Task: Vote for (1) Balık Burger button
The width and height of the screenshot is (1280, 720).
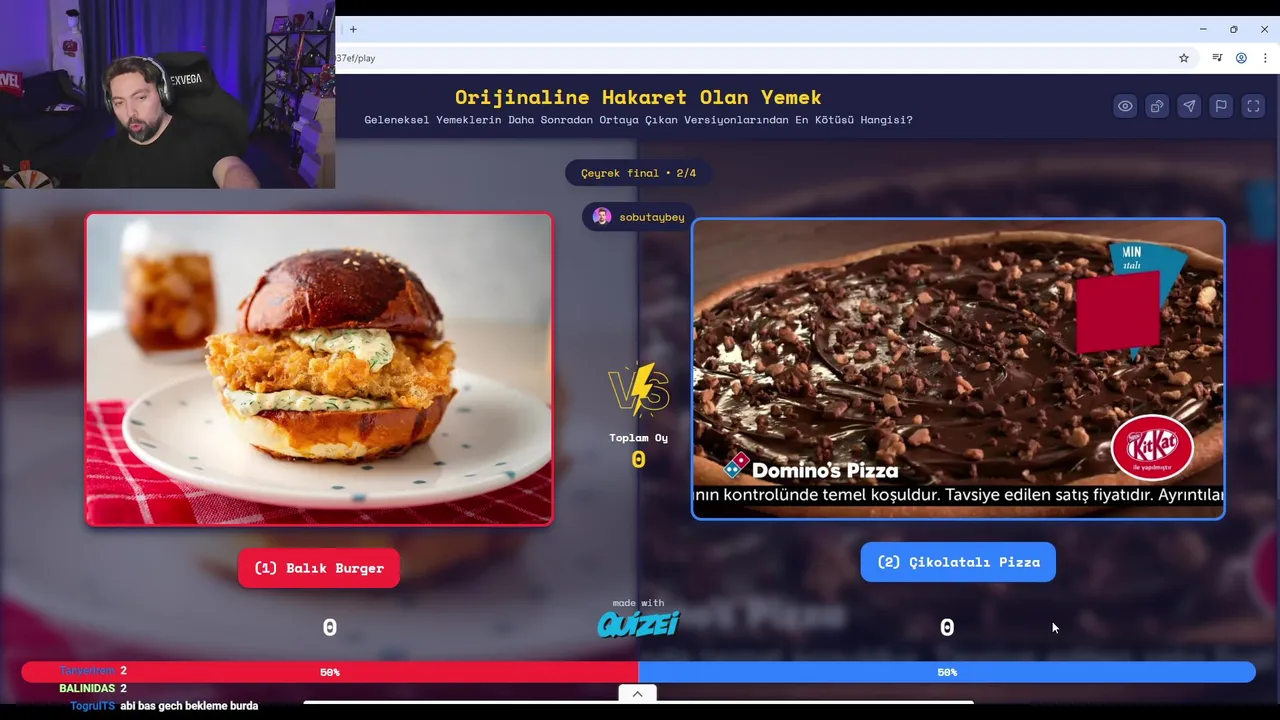Action: coord(319,568)
